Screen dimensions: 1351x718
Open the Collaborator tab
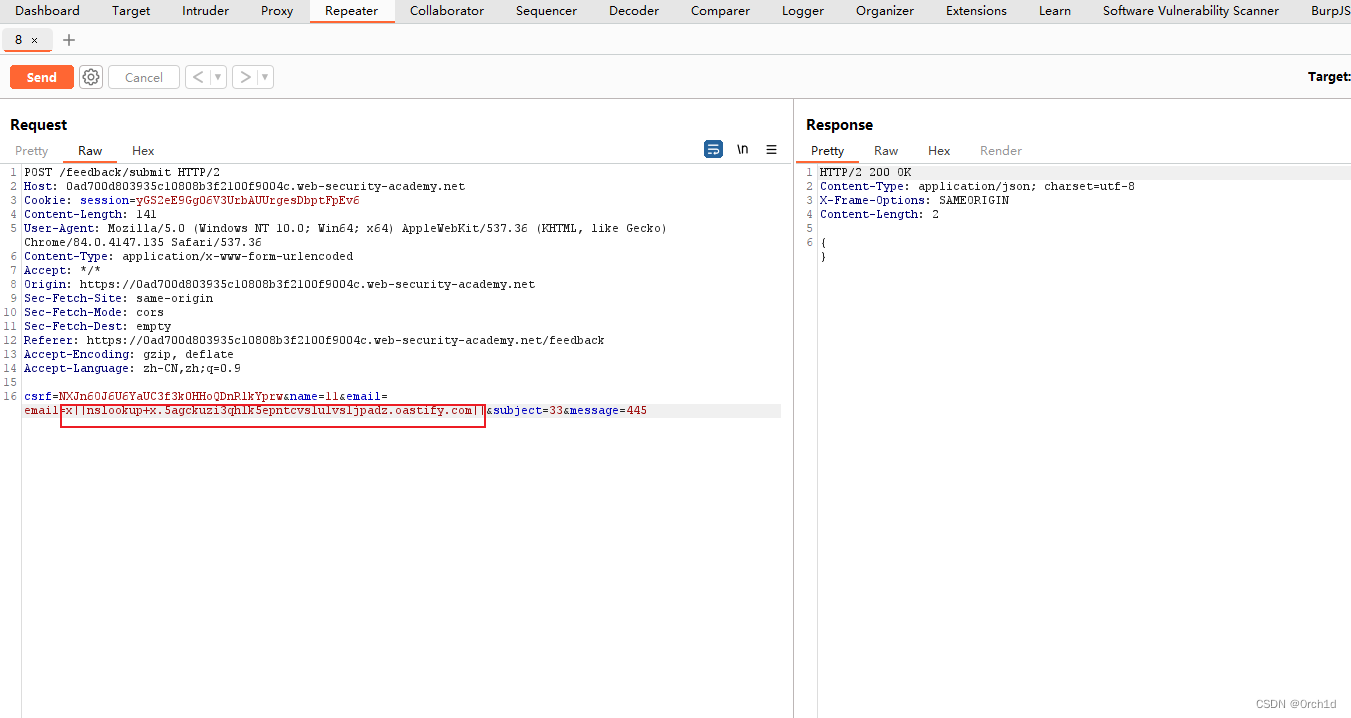click(x=447, y=11)
